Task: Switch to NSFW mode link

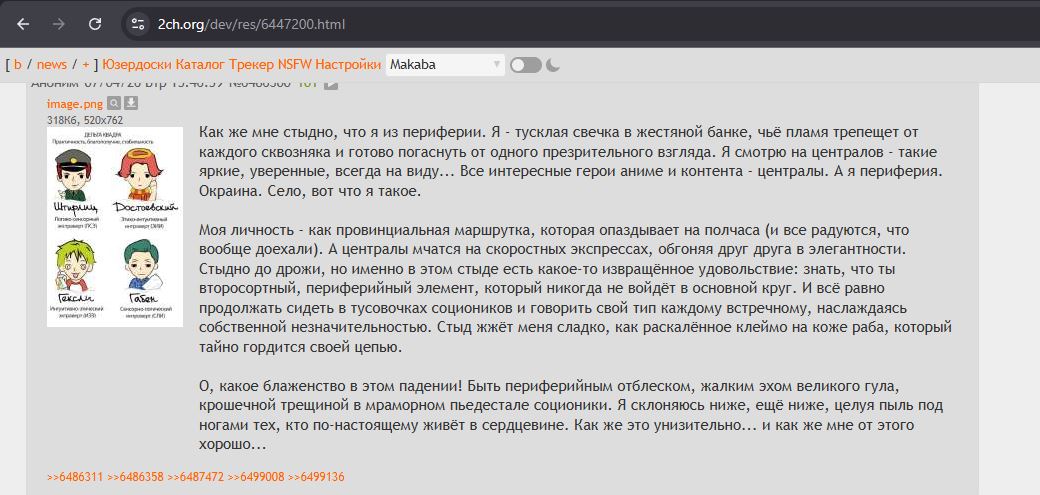Action: (294, 64)
